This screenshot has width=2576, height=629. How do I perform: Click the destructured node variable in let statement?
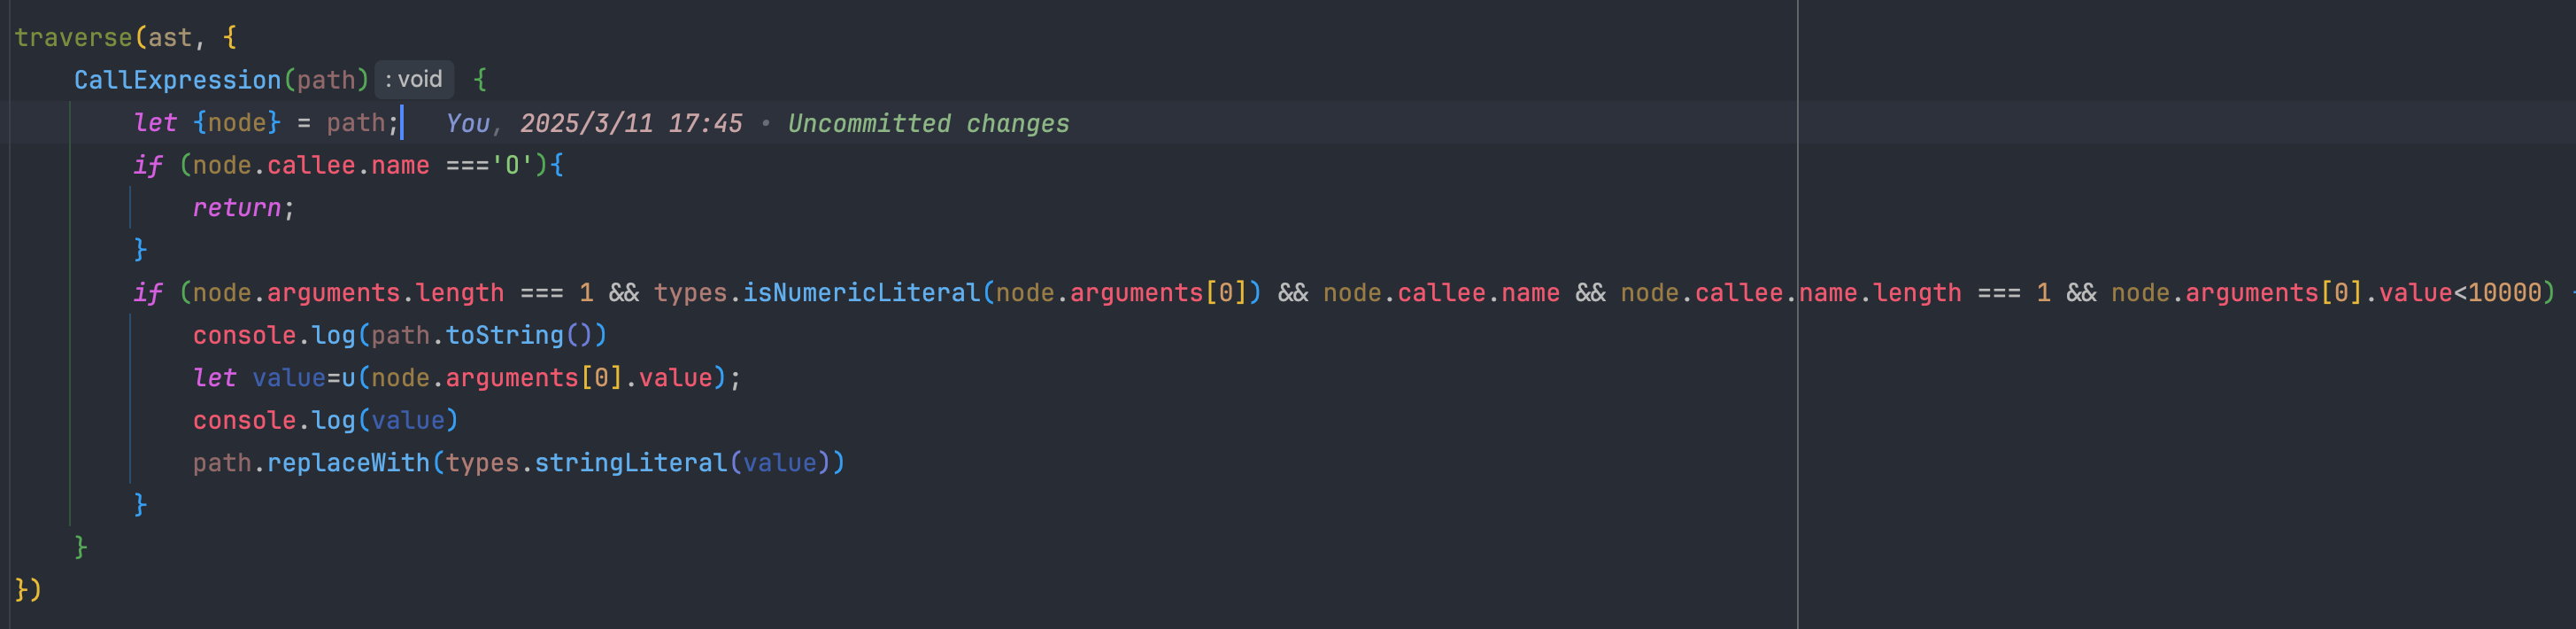[237, 123]
